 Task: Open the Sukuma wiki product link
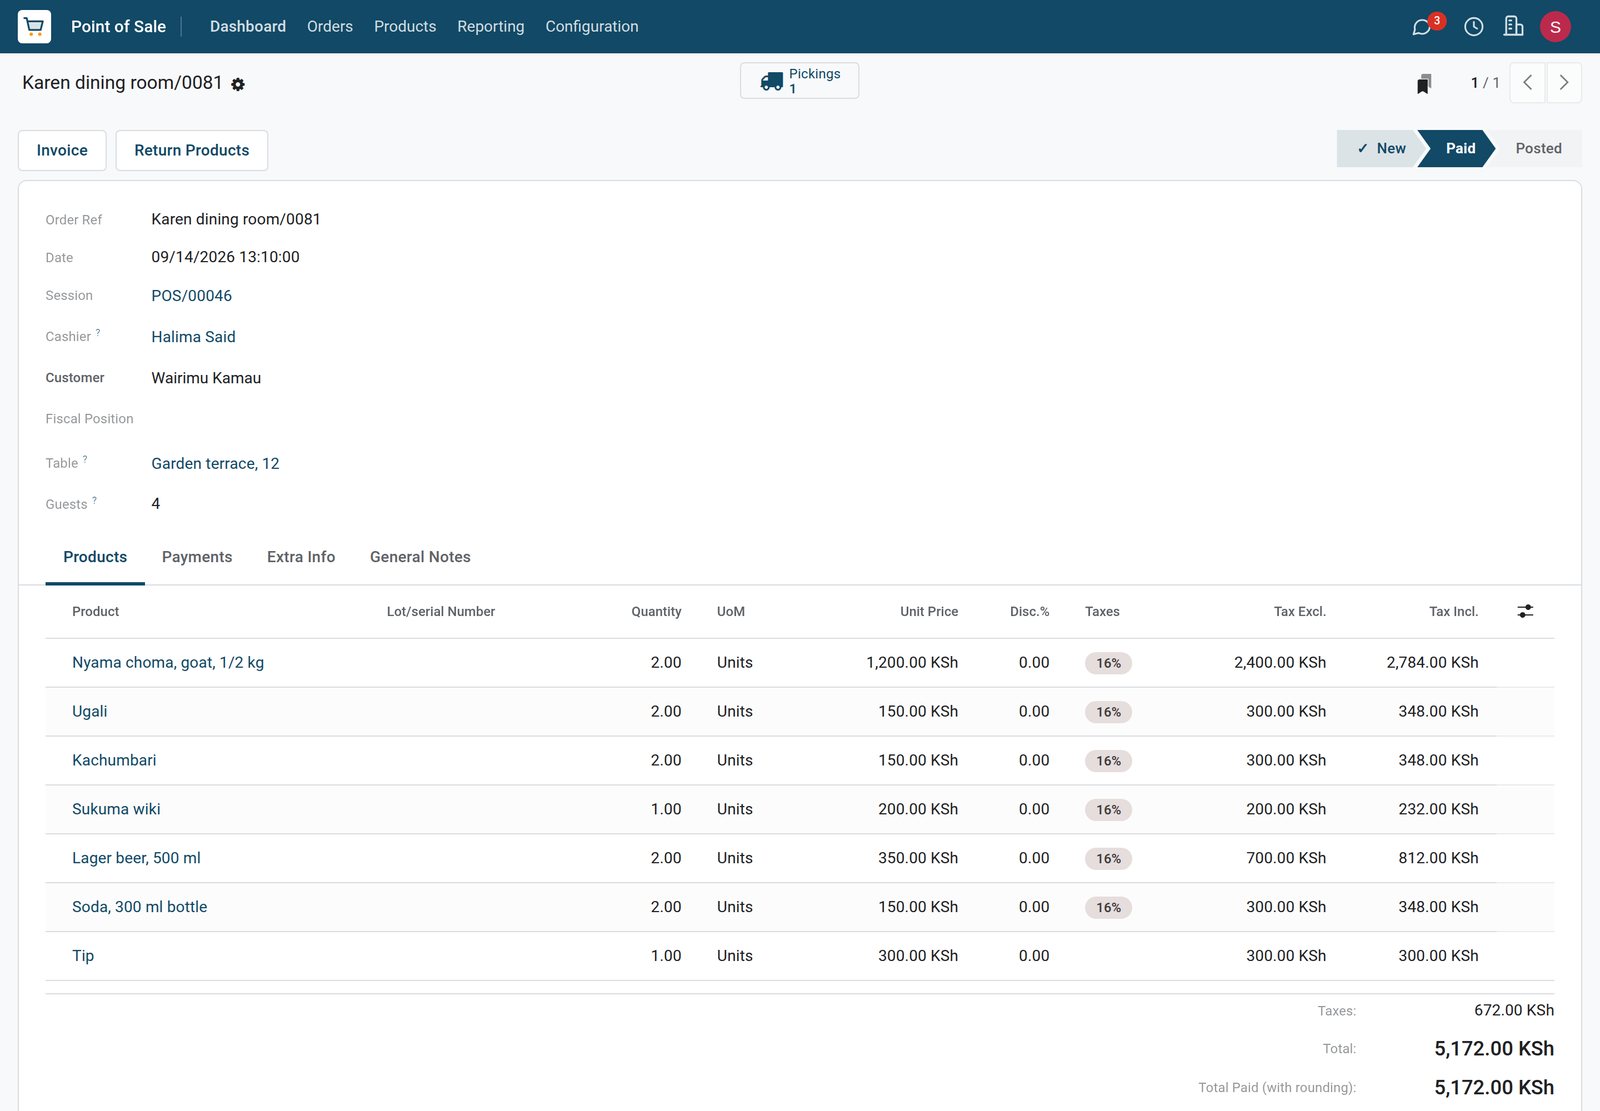pos(116,810)
